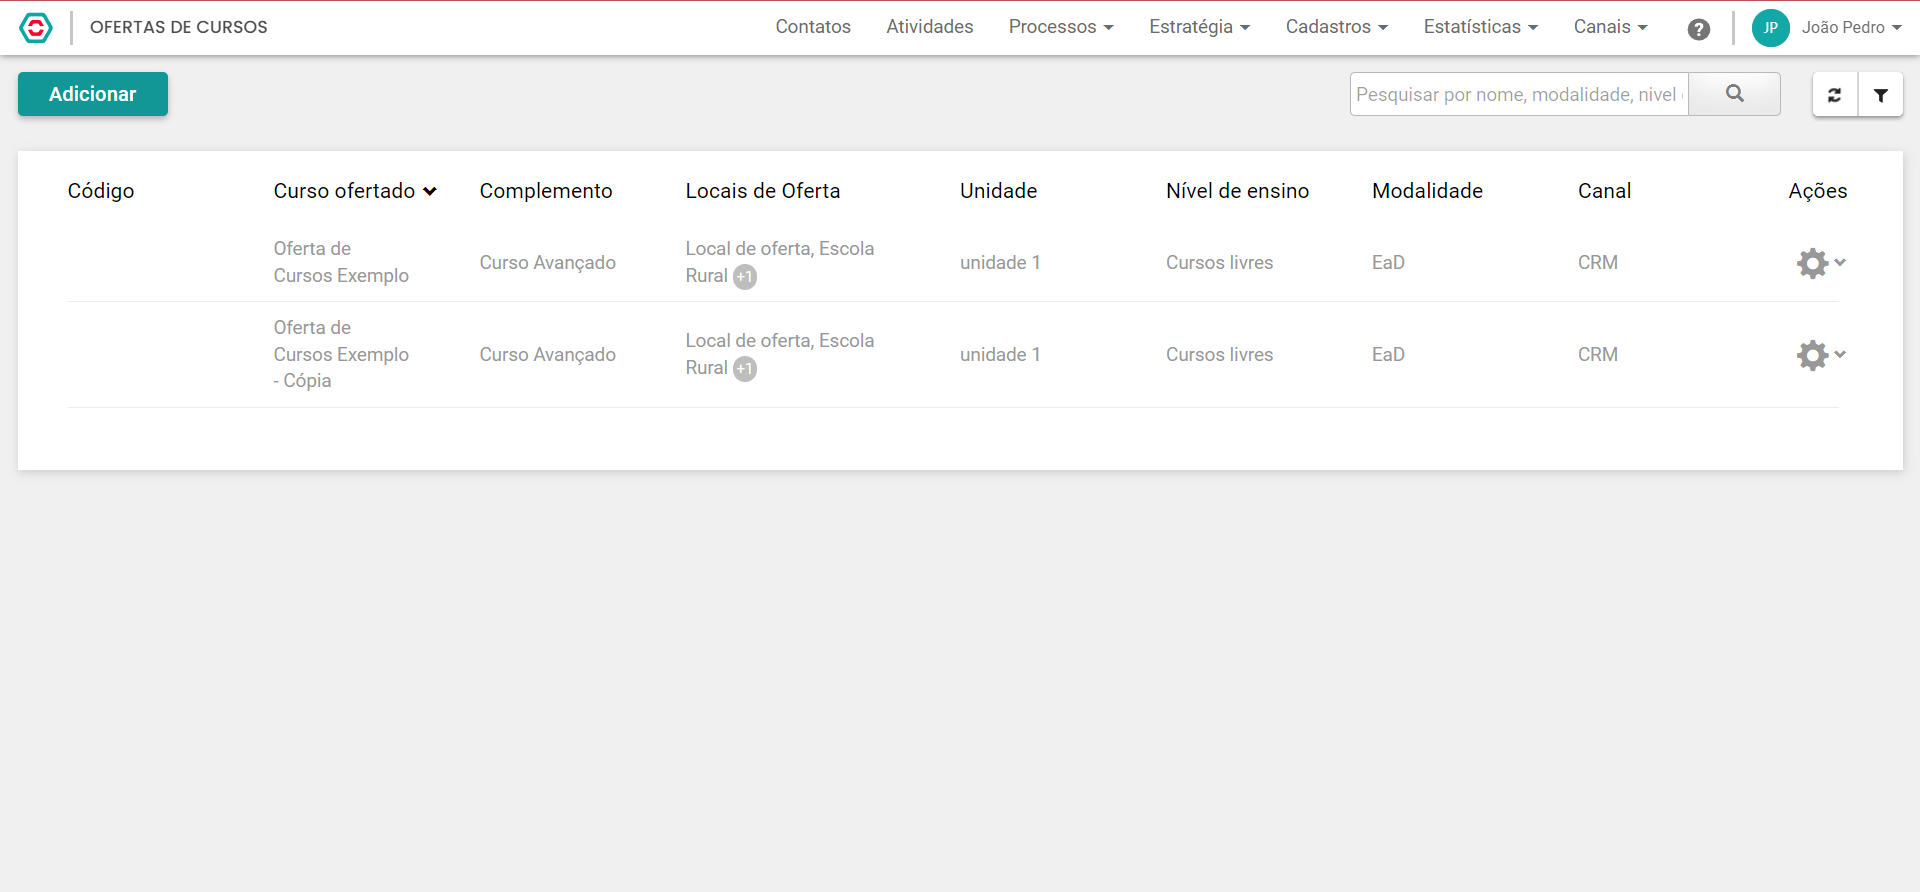Expand the Canais dropdown menu
This screenshot has height=892, width=1920.
[x=1611, y=27]
